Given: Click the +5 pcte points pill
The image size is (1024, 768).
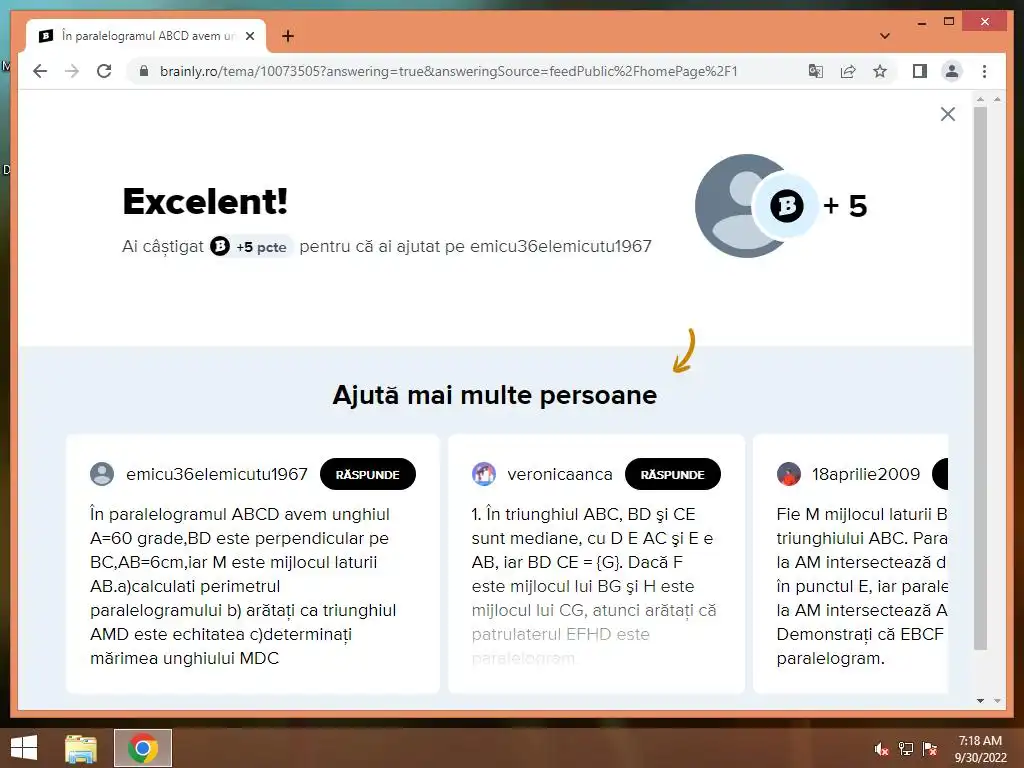Looking at the screenshot, I should pyautogui.click(x=251, y=247).
